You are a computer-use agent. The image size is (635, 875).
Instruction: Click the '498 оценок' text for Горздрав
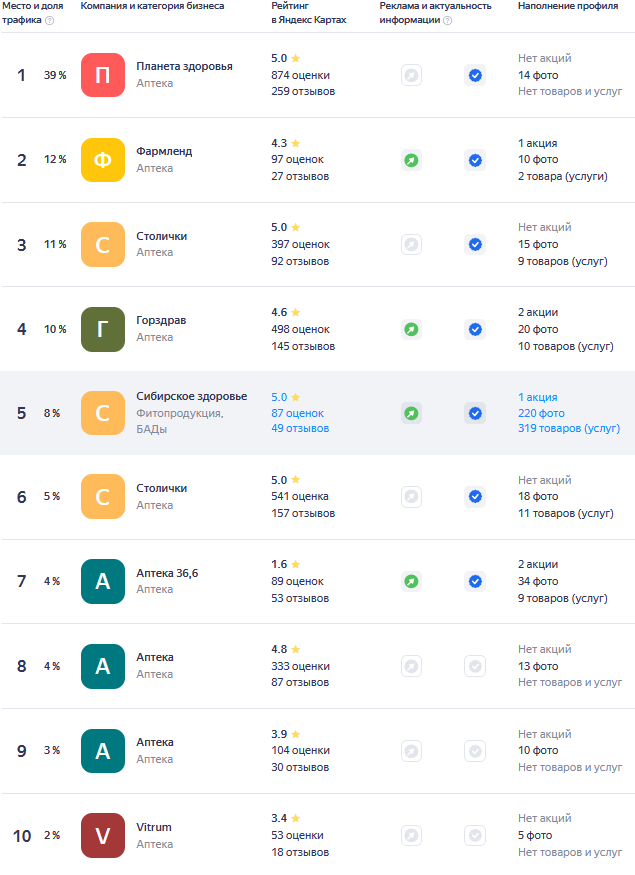300,329
